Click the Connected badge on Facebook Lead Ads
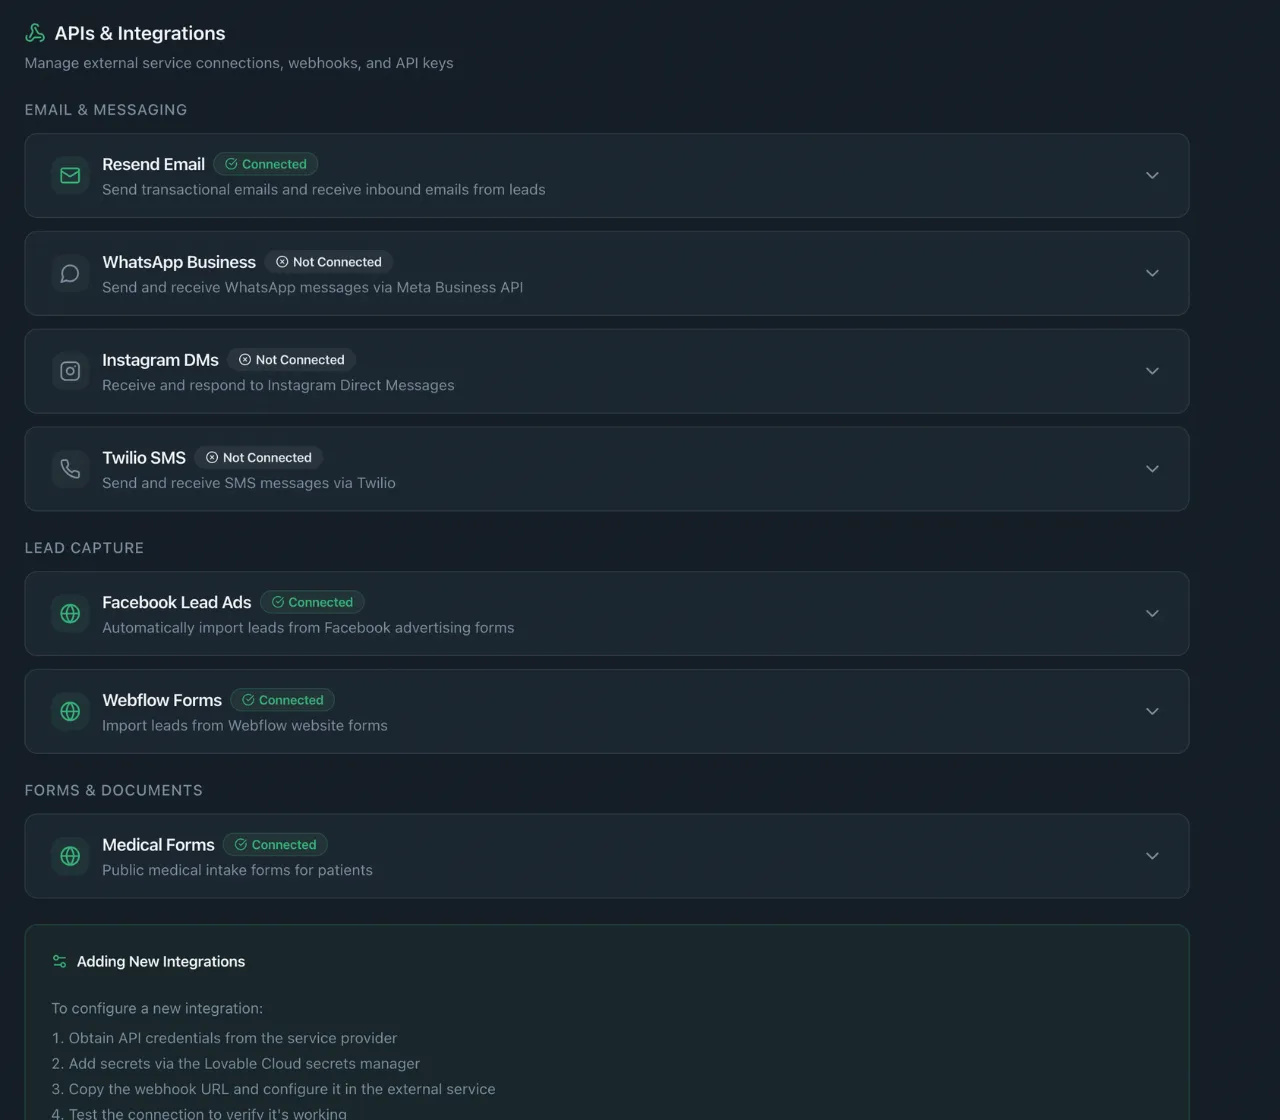The width and height of the screenshot is (1280, 1120). [x=312, y=602]
